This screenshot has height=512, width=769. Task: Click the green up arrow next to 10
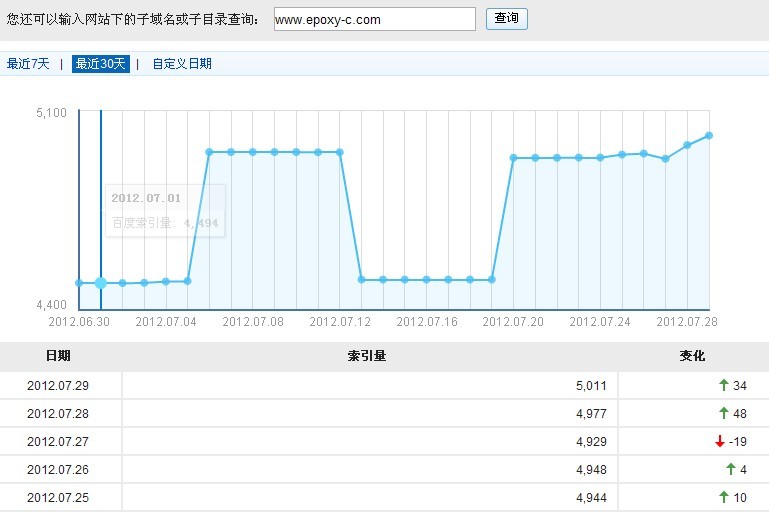[723, 497]
